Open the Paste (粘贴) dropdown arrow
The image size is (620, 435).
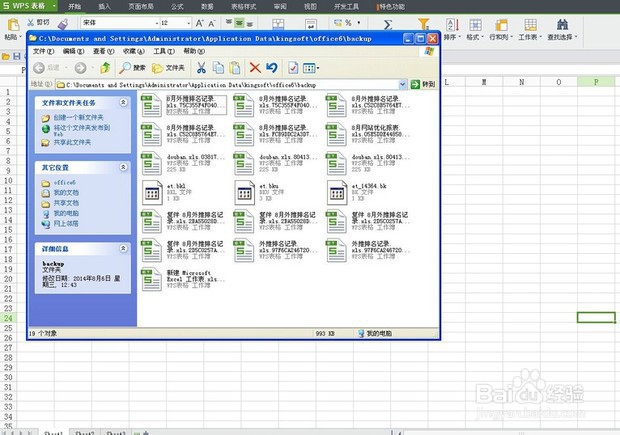click(20, 37)
